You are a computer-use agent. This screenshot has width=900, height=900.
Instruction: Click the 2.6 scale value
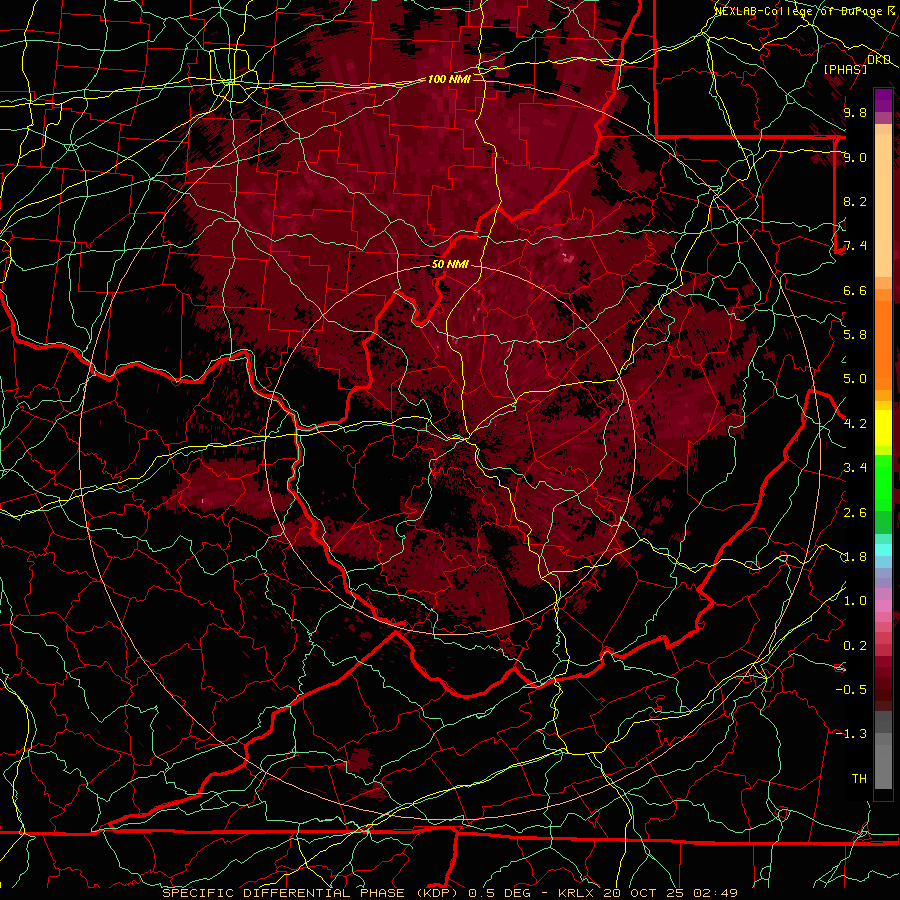(x=855, y=512)
